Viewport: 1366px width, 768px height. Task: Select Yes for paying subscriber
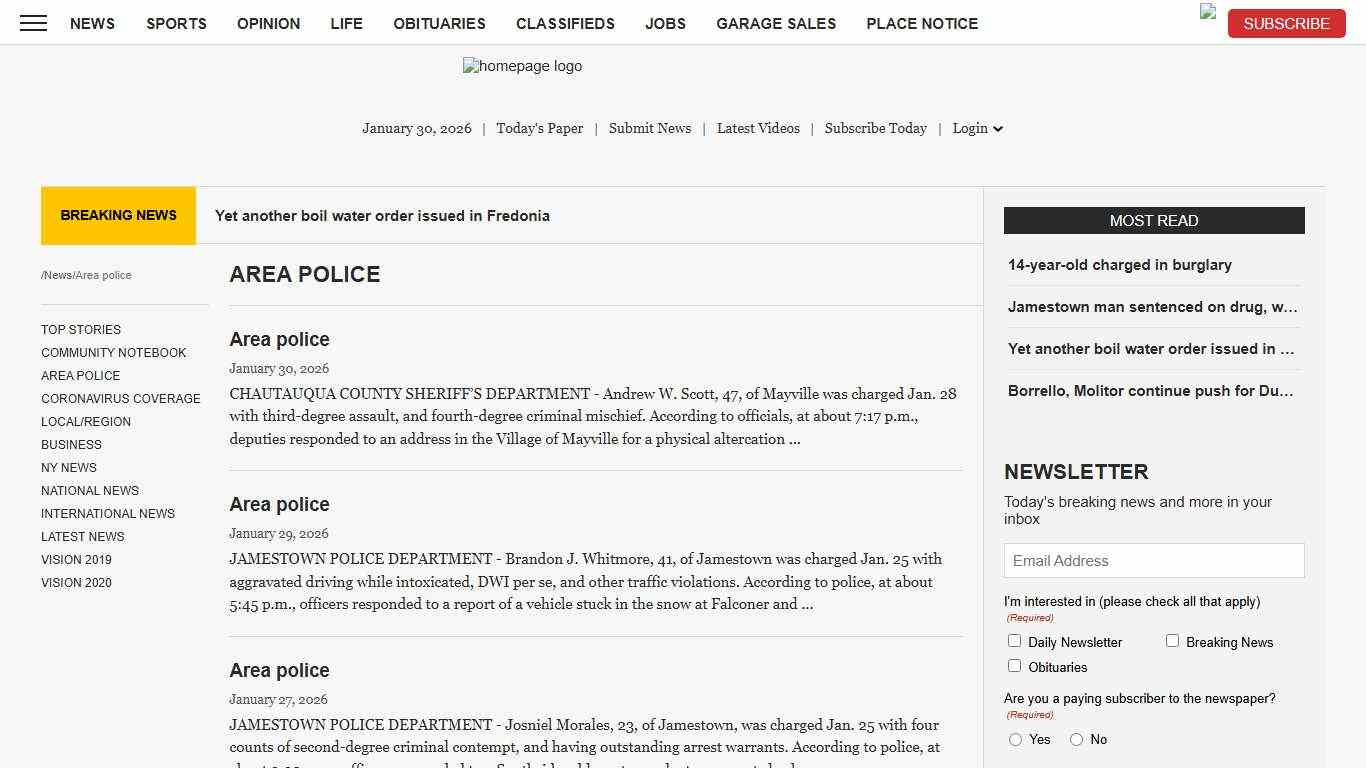coord(1015,739)
